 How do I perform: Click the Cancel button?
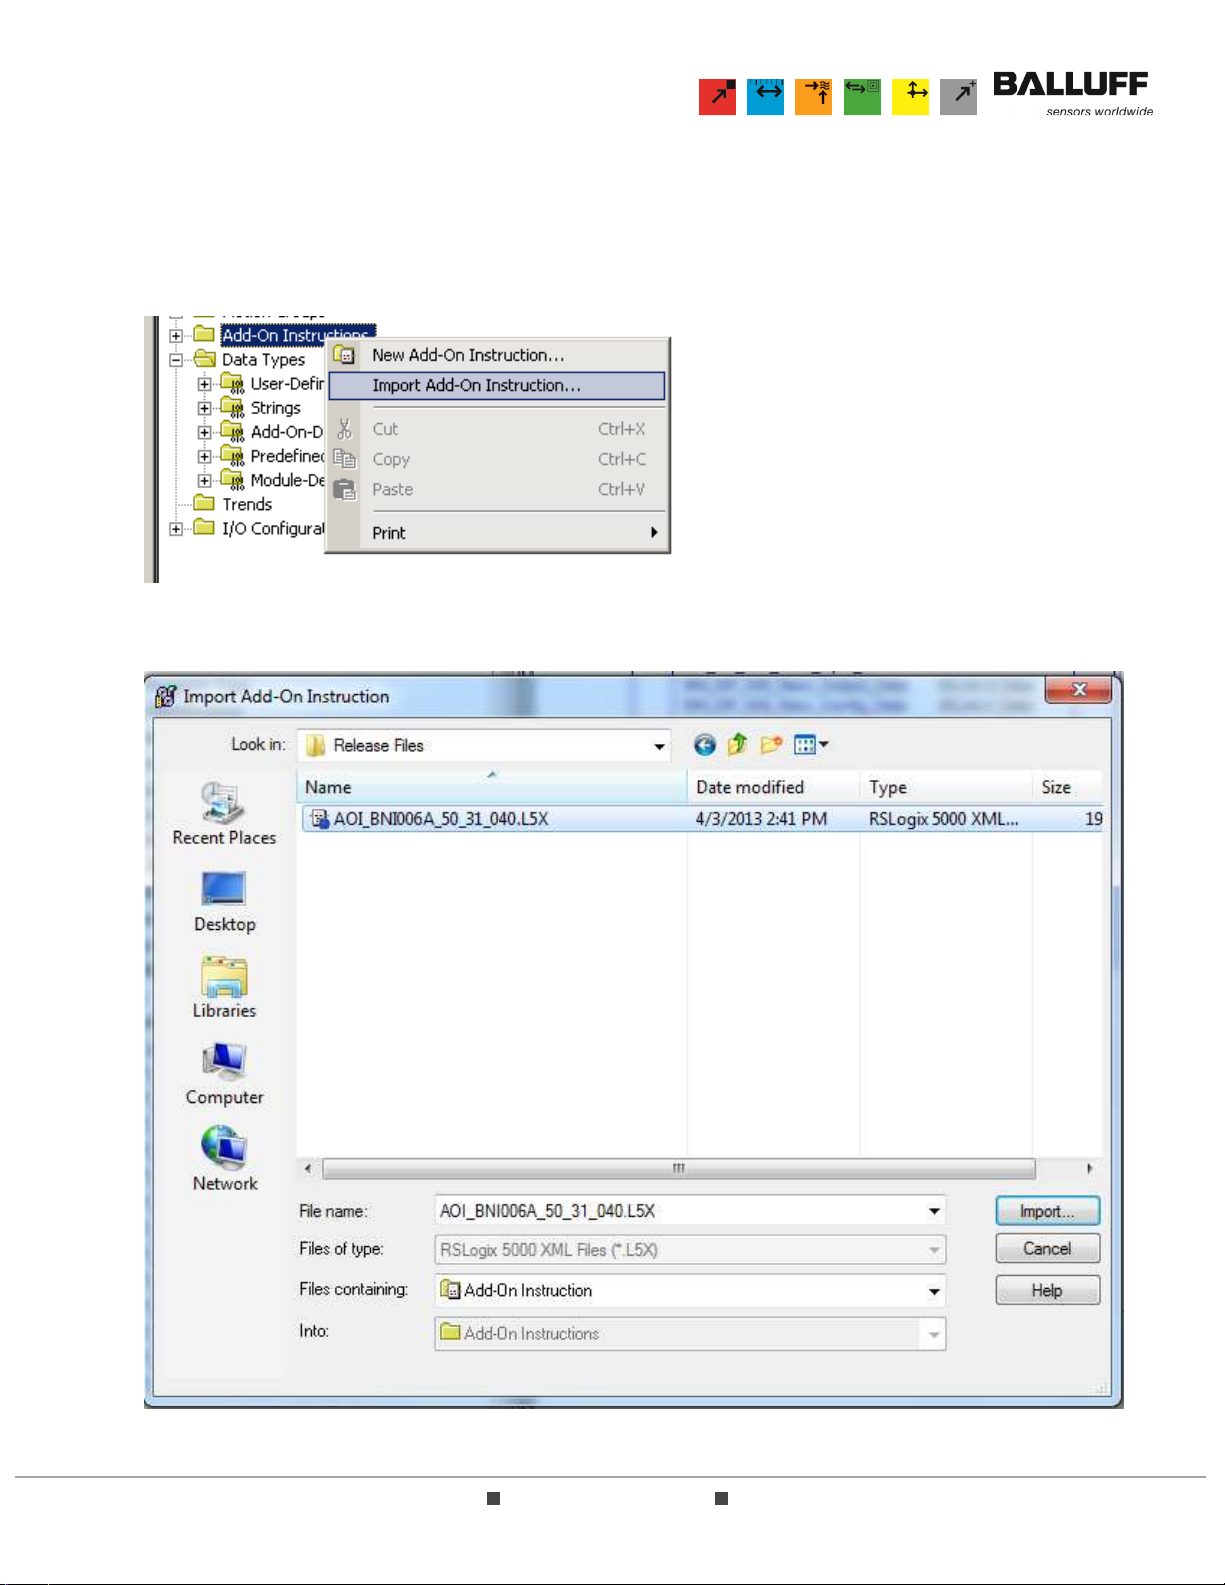(x=1047, y=1249)
